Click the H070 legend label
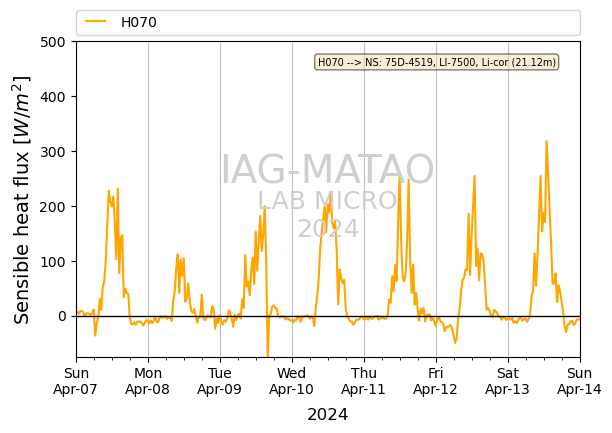This screenshot has height=433, width=612. [x=139, y=22]
